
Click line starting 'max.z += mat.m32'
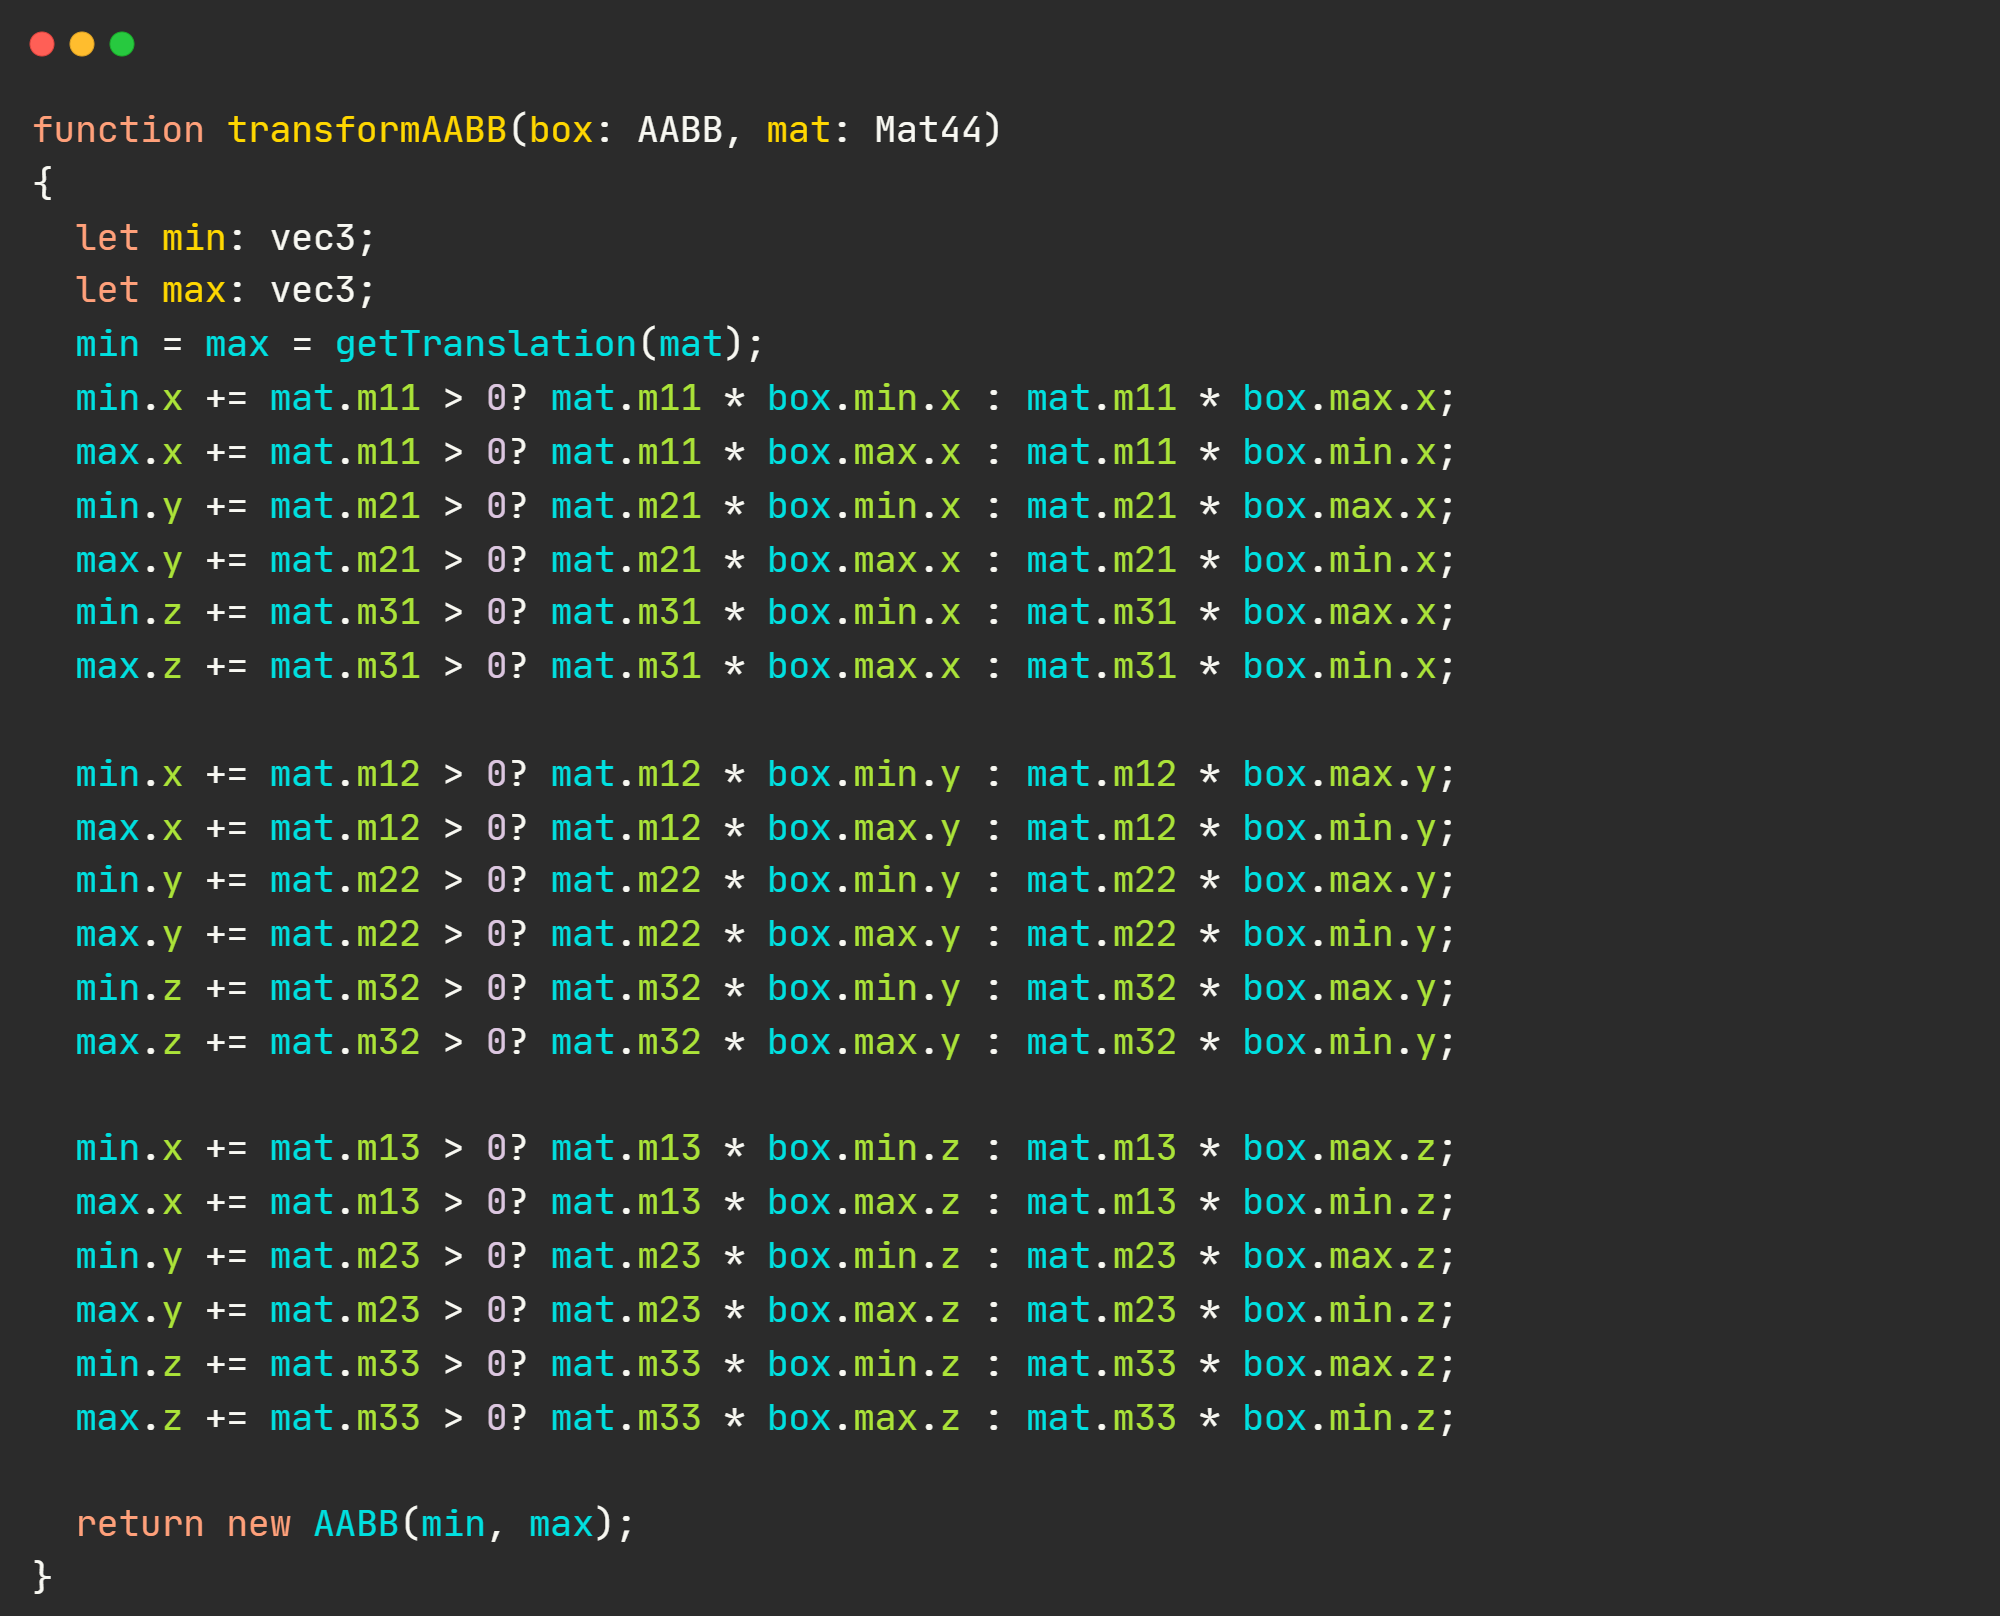click(x=766, y=1042)
